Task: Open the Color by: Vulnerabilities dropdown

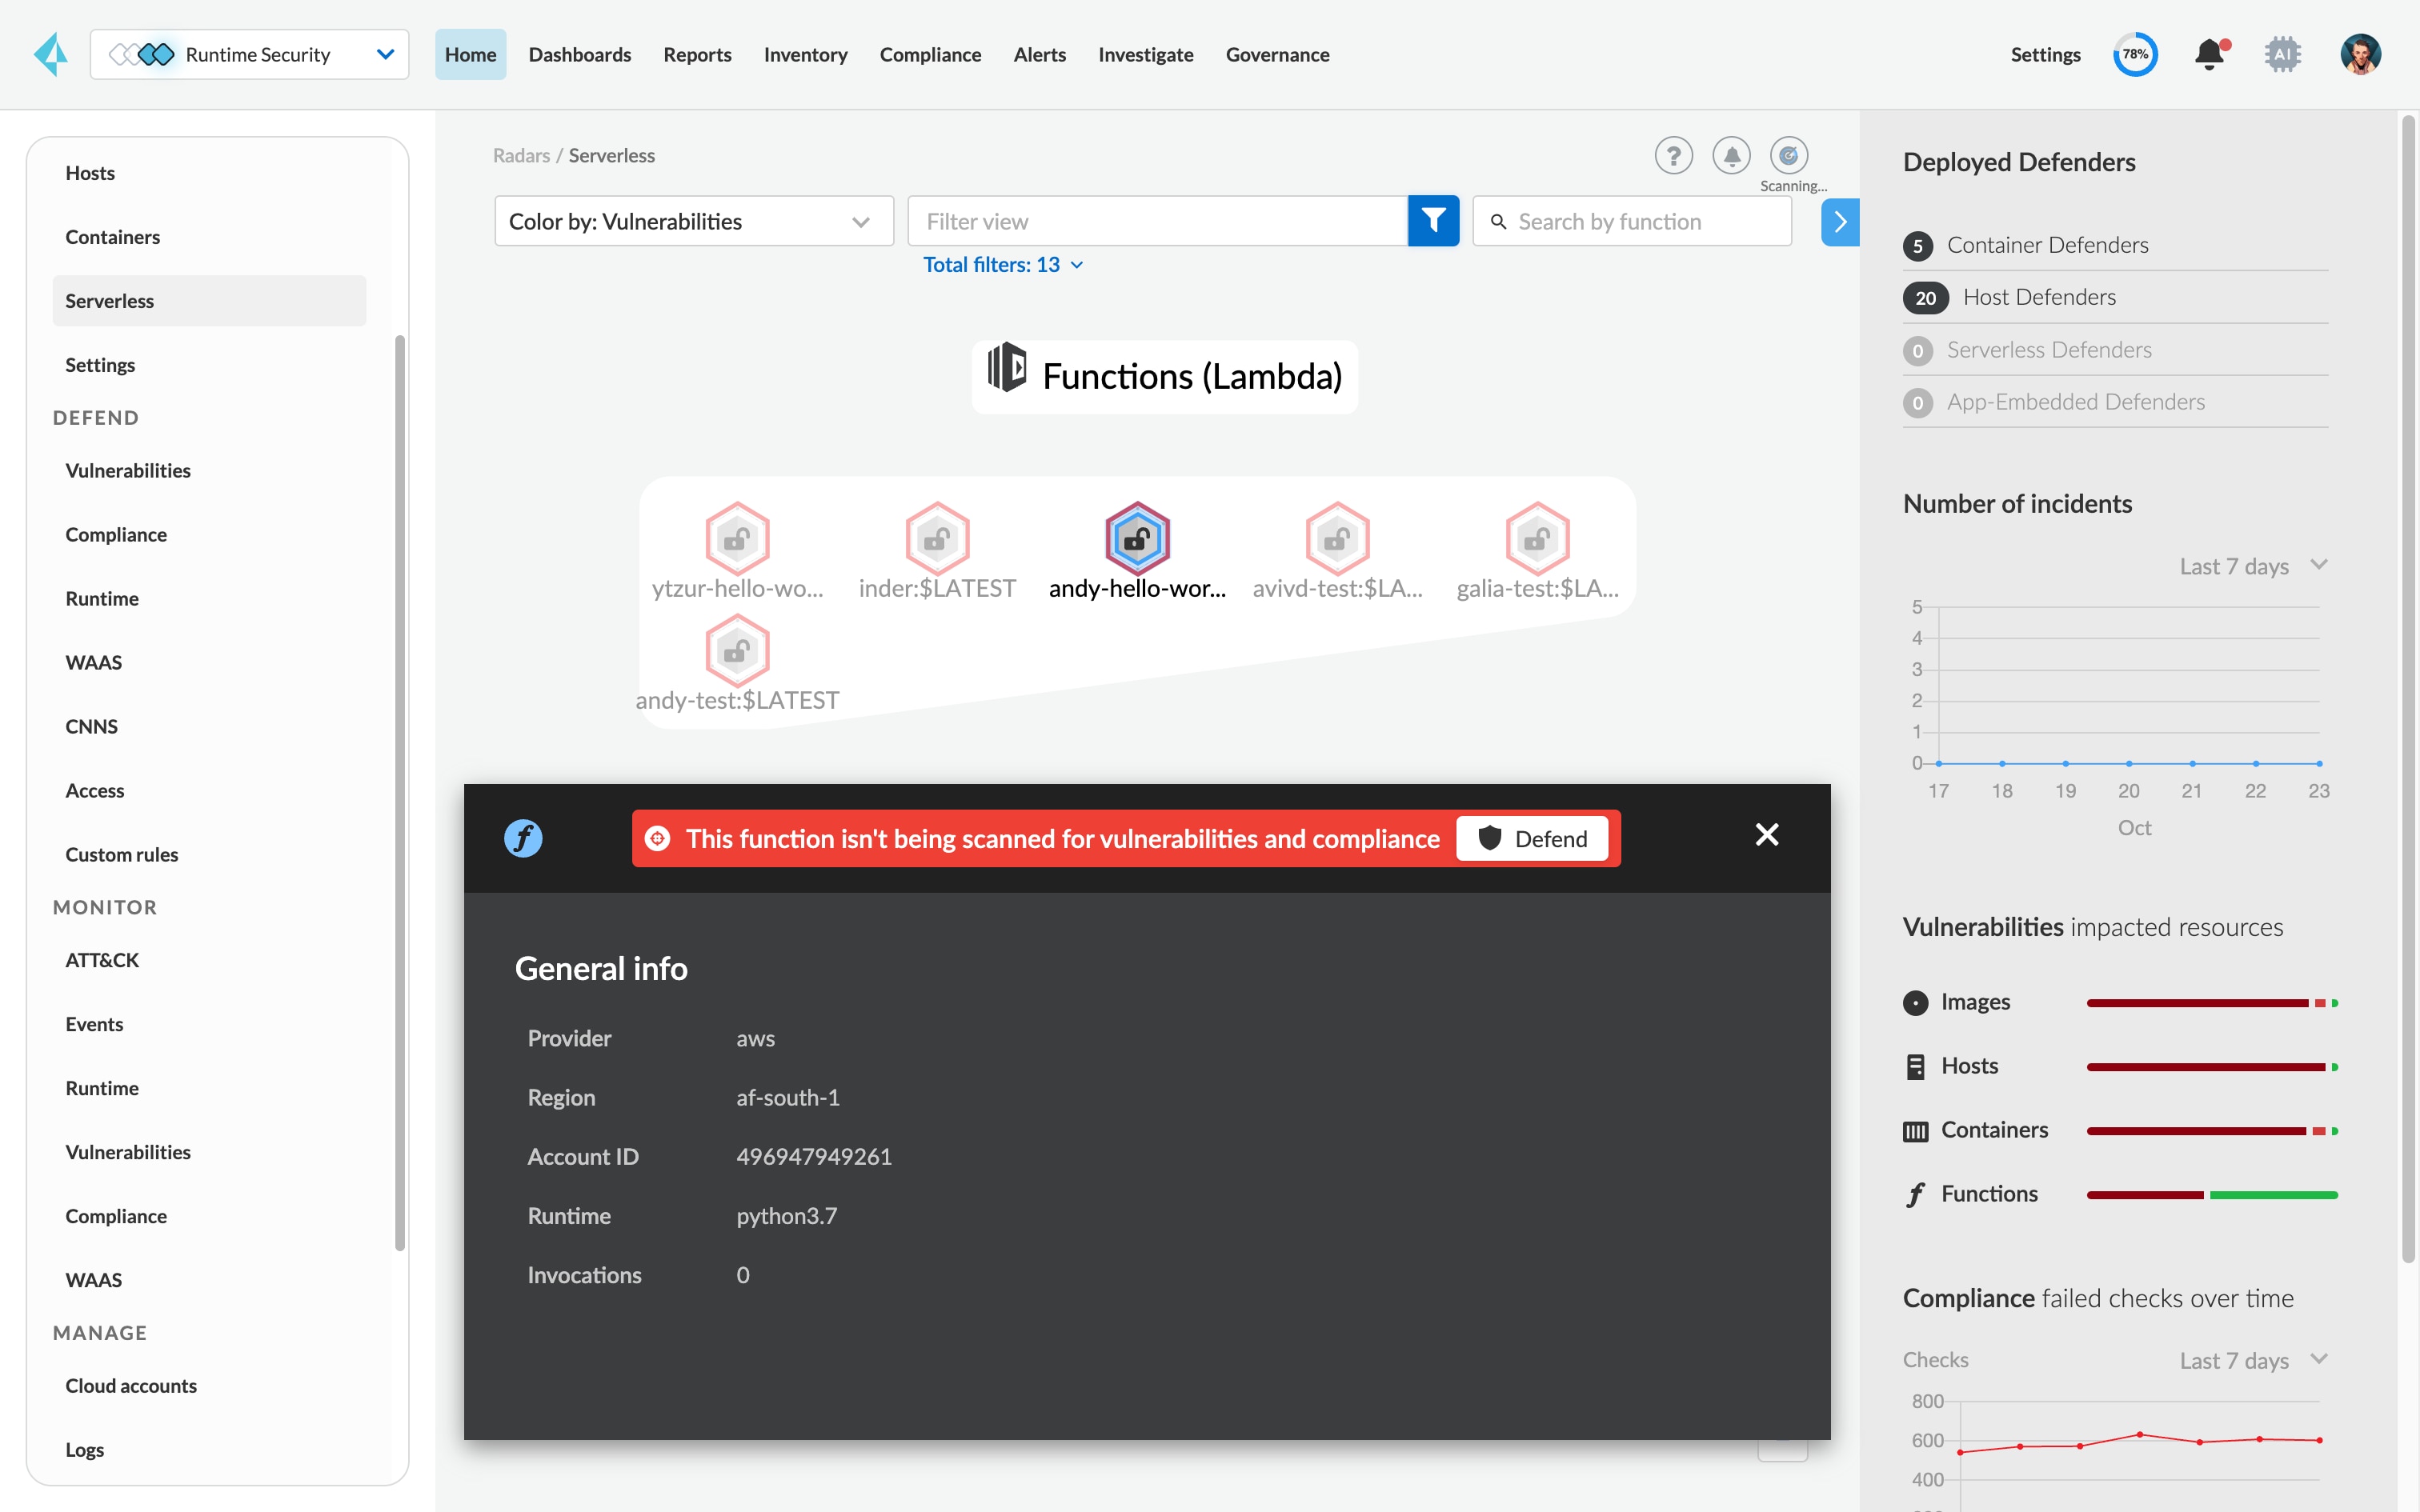Action: coord(693,221)
